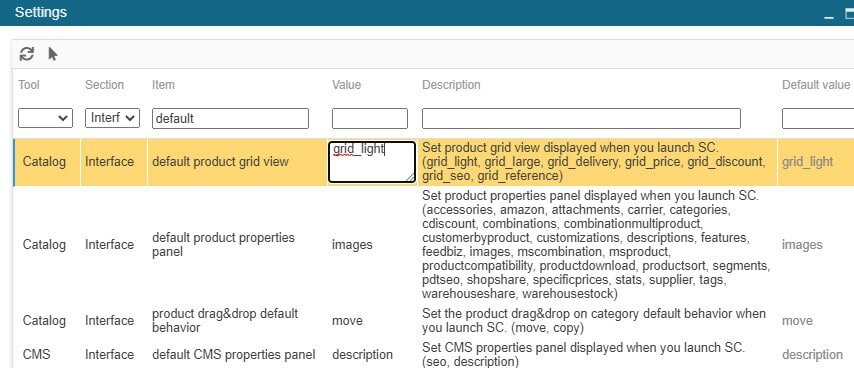Image resolution: width=854 pixels, height=368 pixels.
Task: Open the Section filter dropdown showing Interf
Action: [x=112, y=118]
